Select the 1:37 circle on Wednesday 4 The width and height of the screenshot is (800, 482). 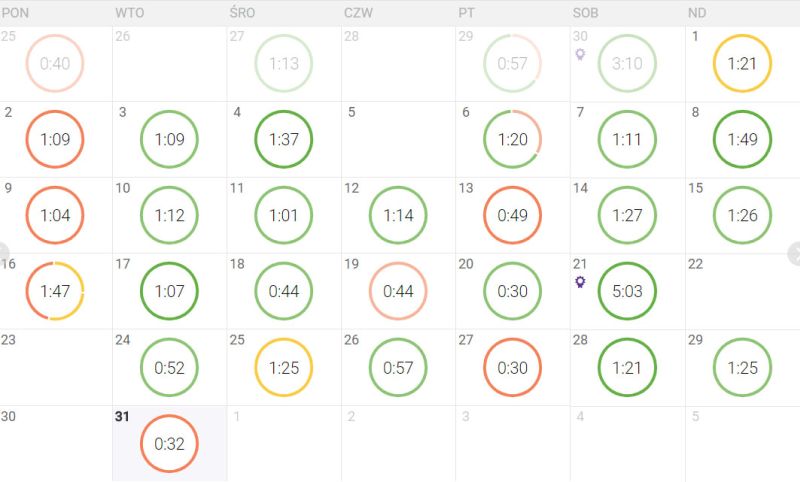[284, 139]
